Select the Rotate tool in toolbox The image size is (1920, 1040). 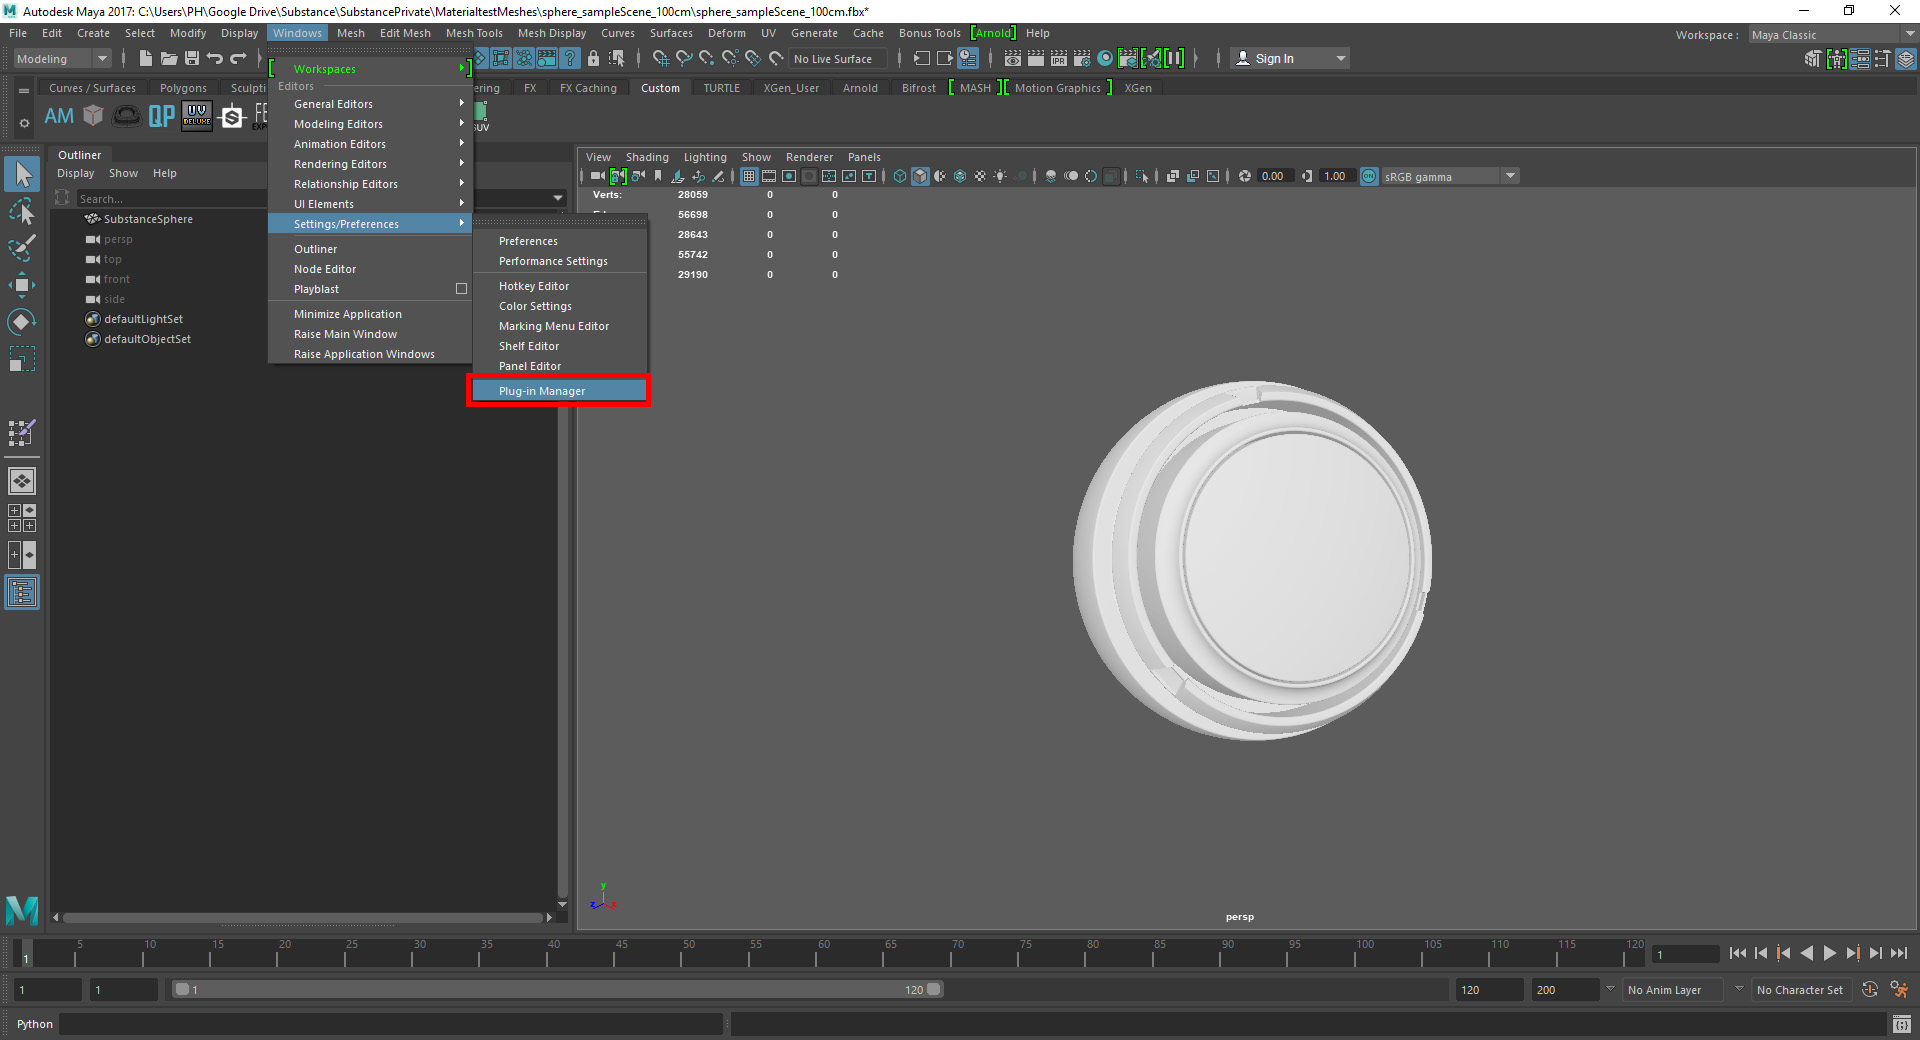[x=22, y=322]
